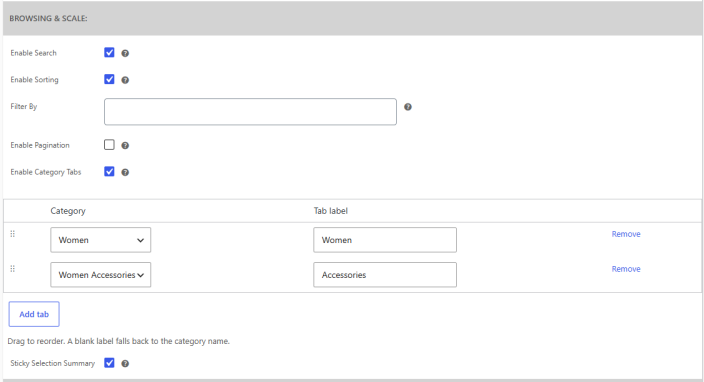Open help icon next to Enable Sorting

point(125,80)
